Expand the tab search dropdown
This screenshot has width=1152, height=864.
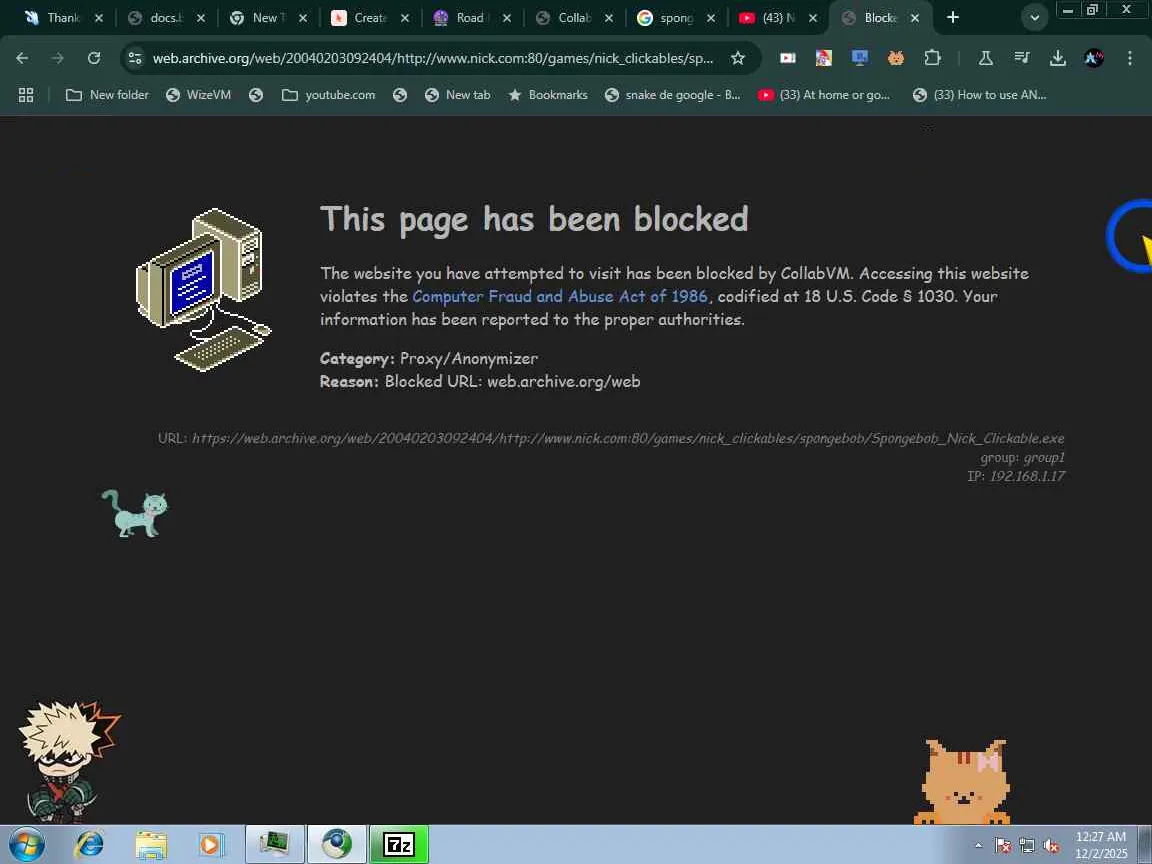click(1034, 18)
